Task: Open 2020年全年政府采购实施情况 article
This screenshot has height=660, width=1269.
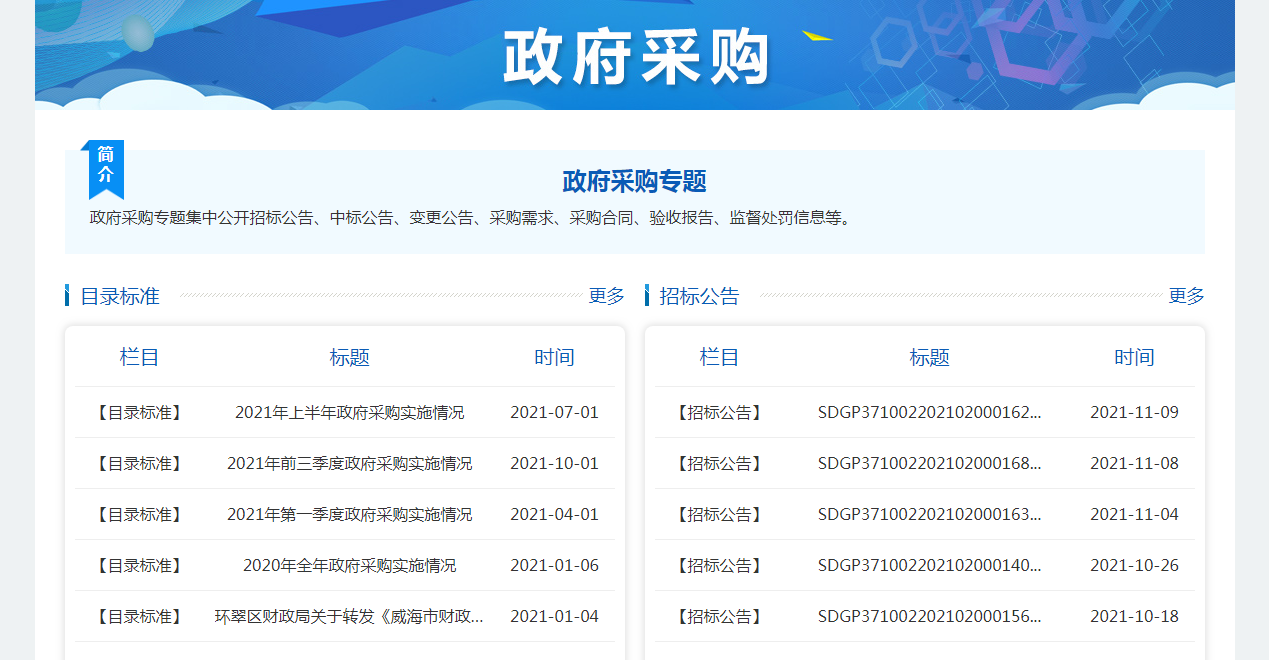Action: 349,565
